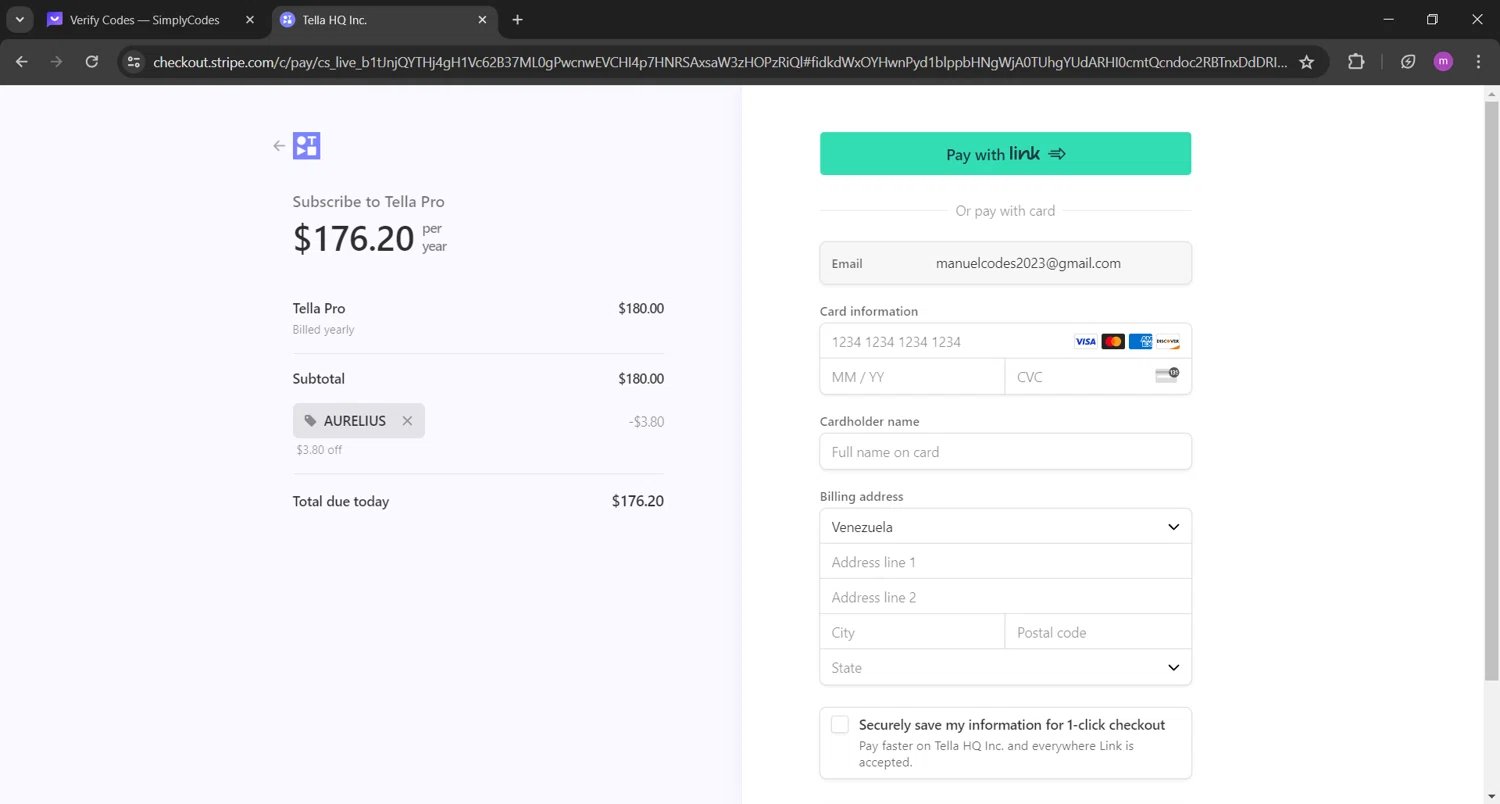This screenshot has width=1500, height=804.
Task: Switch to the Verify Codes — SimplyCodes tab
Action: [x=152, y=20]
